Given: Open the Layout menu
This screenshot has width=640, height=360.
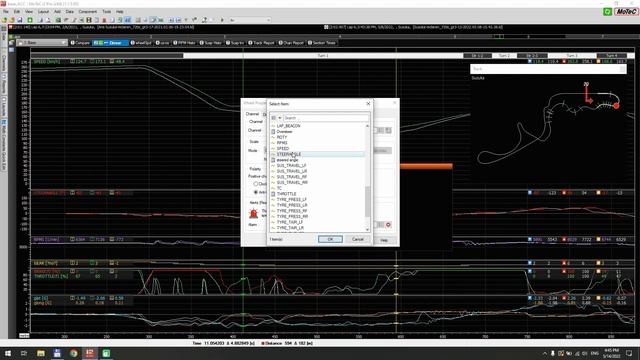Looking at the screenshot, I should [x=43, y=11].
